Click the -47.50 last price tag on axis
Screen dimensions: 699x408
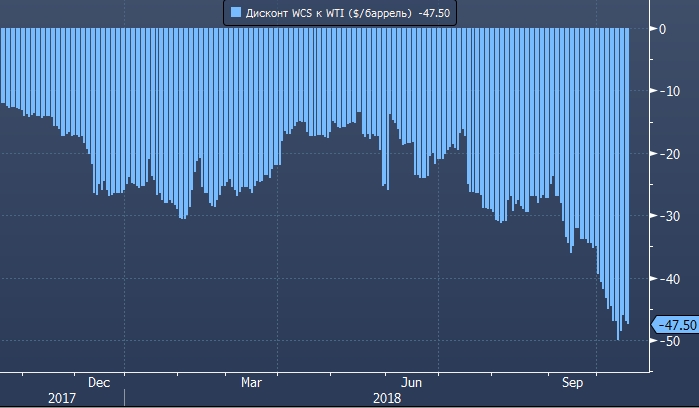point(673,325)
